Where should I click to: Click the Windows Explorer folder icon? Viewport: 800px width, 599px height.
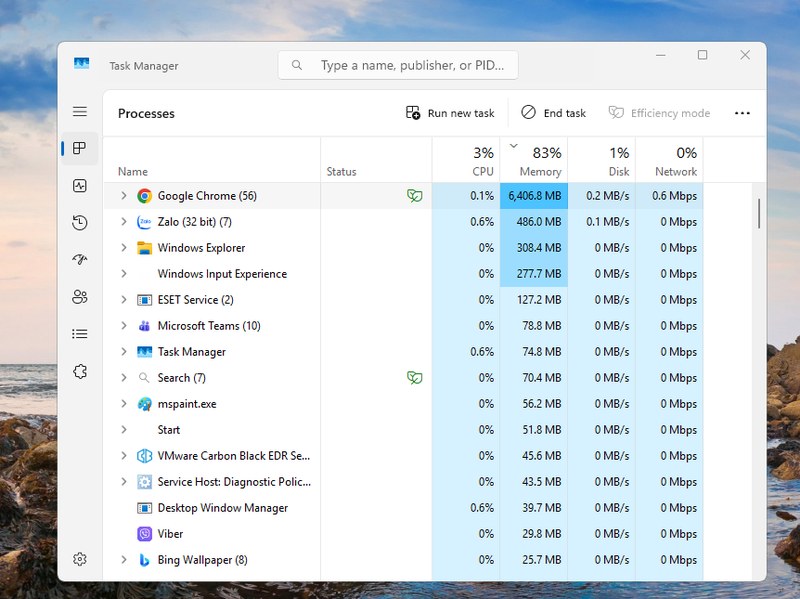tap(144, 248)
